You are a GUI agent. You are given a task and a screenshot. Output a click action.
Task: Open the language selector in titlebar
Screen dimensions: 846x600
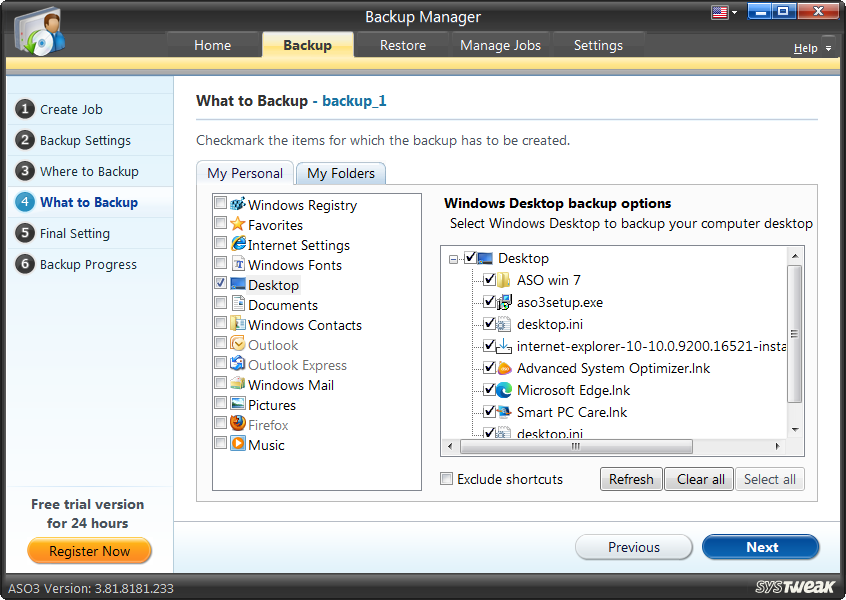pyautogui.click(x=725, y=11)
